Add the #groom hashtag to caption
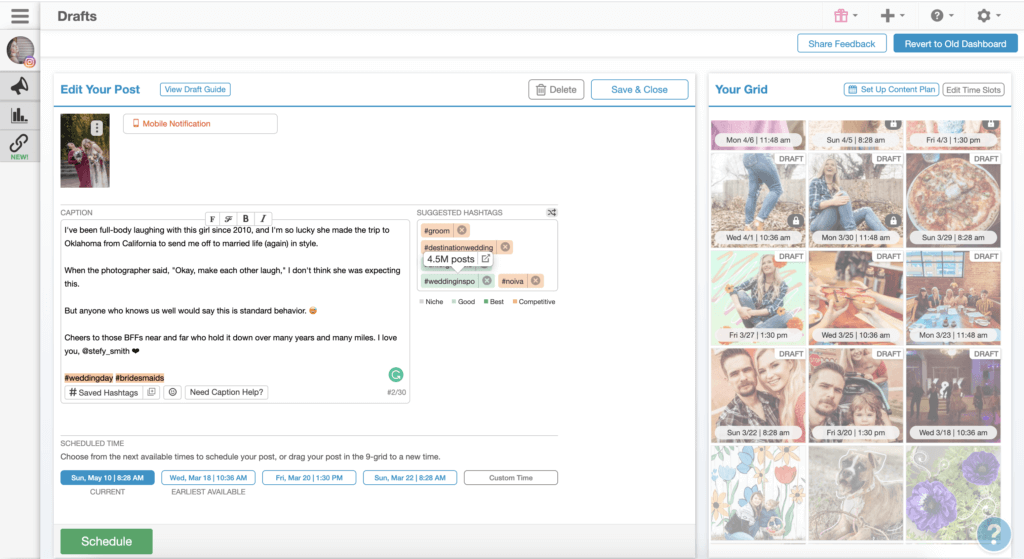This screenshot has height=559, width=1024. point(437,230)
